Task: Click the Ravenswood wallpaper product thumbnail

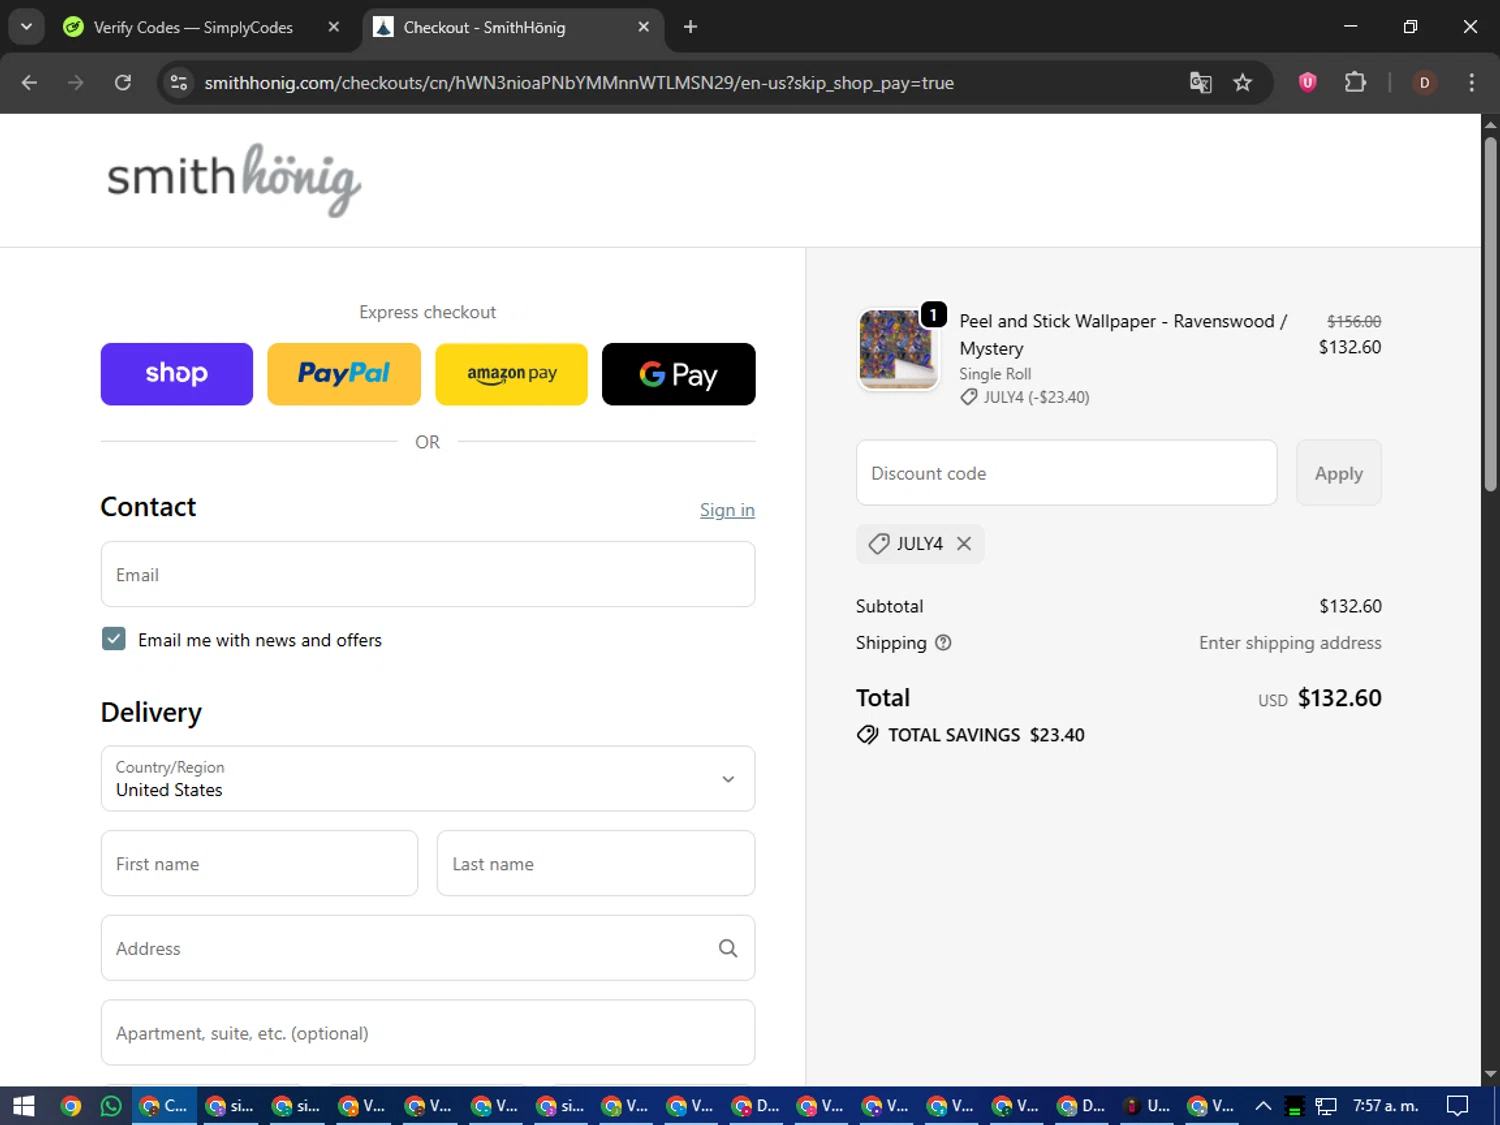Action: (898, 348)
